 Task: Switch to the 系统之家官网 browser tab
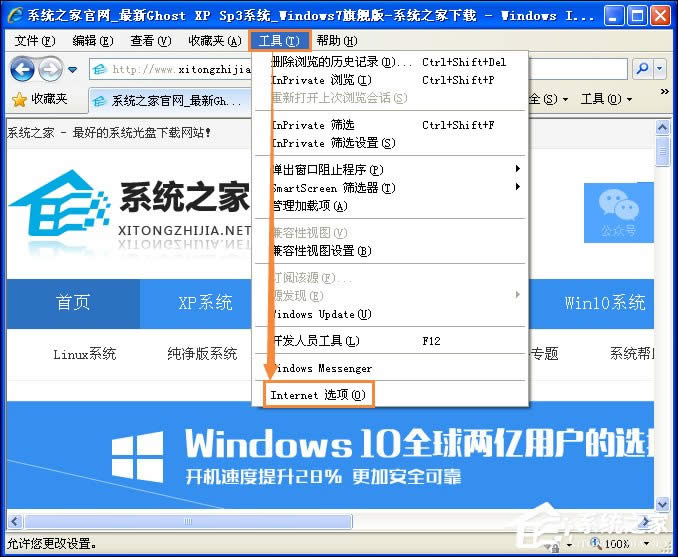coord(170,100)
